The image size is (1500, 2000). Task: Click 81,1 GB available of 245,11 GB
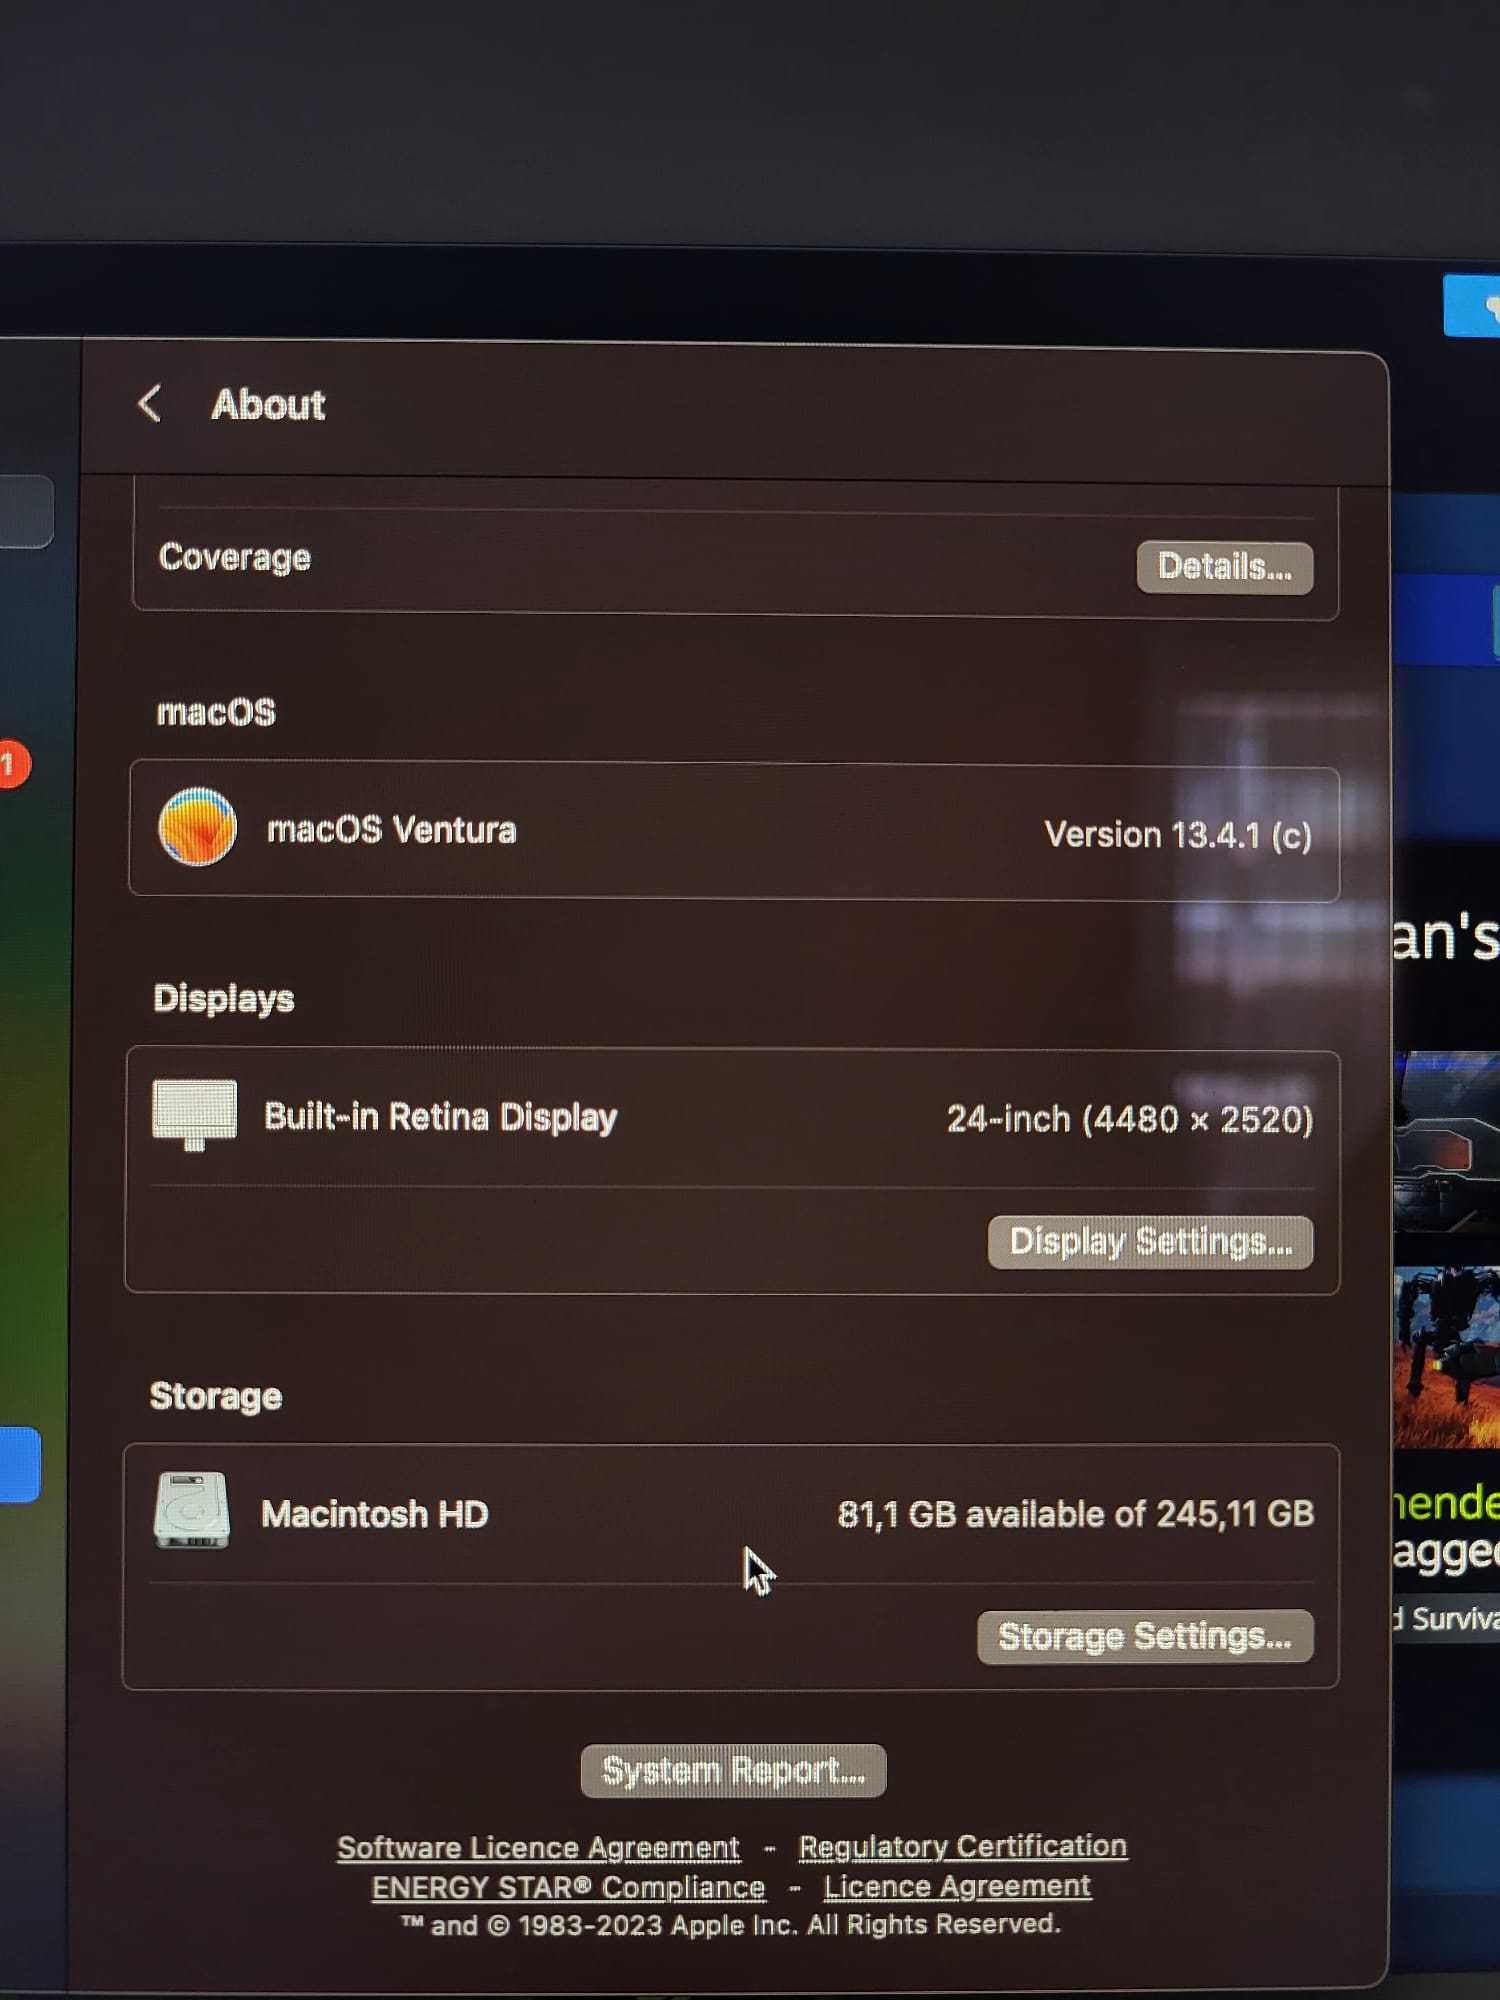pos(1075,1514)
